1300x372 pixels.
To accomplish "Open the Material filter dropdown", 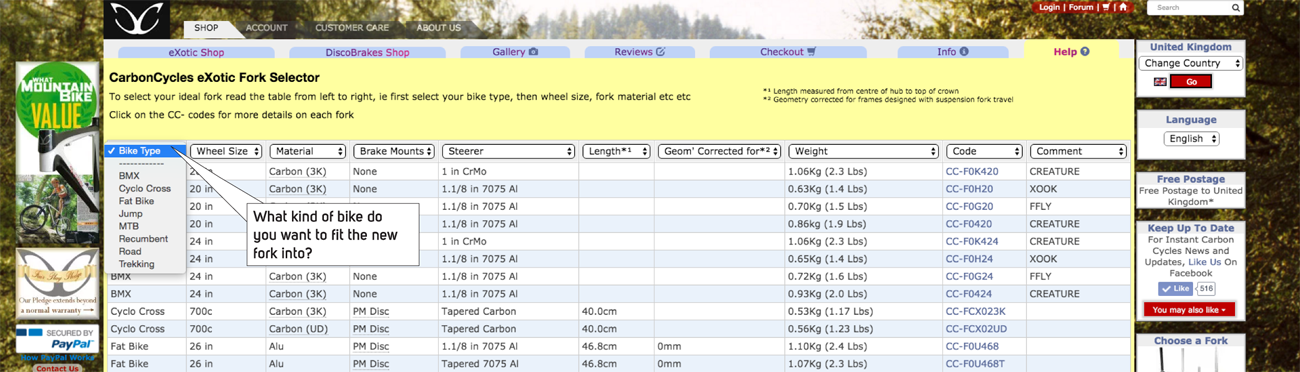I will [308, 152].
